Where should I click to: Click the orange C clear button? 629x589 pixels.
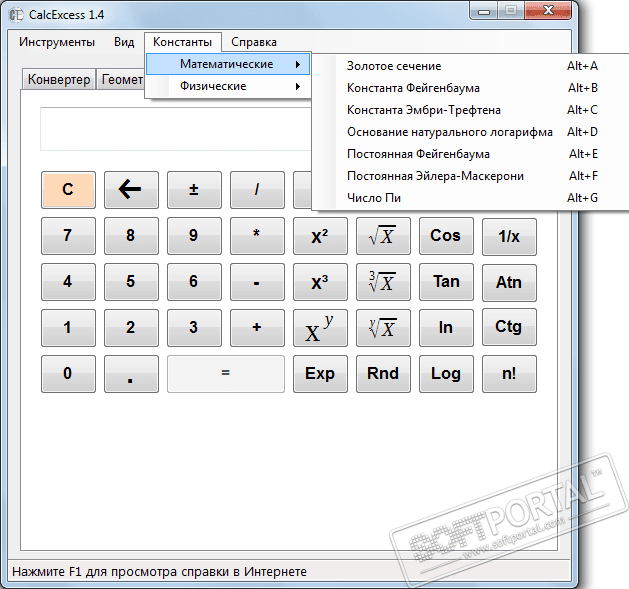coord(68,190)
